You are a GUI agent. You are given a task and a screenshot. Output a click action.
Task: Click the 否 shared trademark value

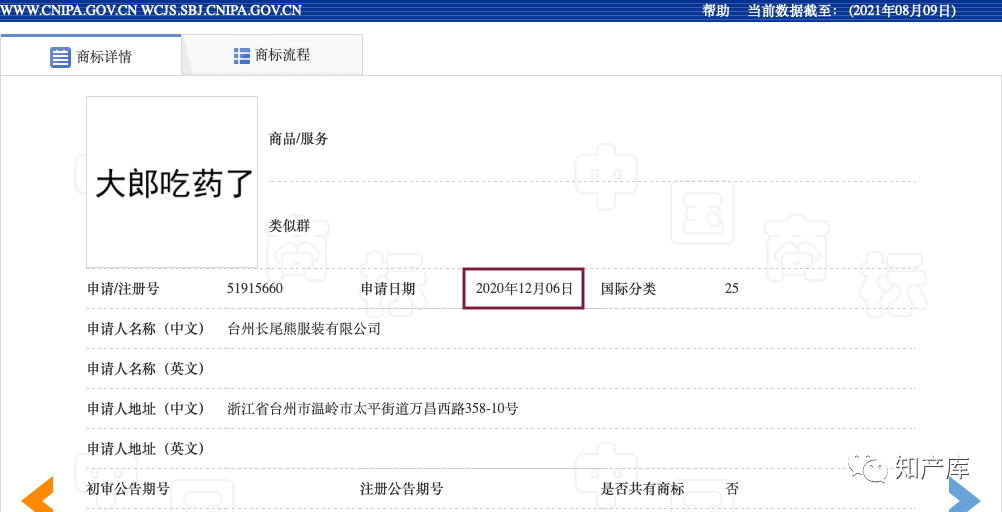732,489
